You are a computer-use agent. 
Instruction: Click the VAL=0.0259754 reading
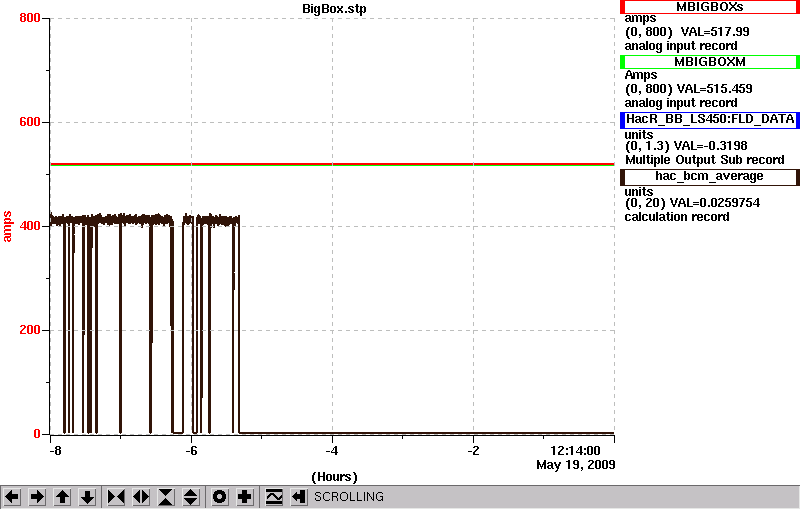(715, 203)
